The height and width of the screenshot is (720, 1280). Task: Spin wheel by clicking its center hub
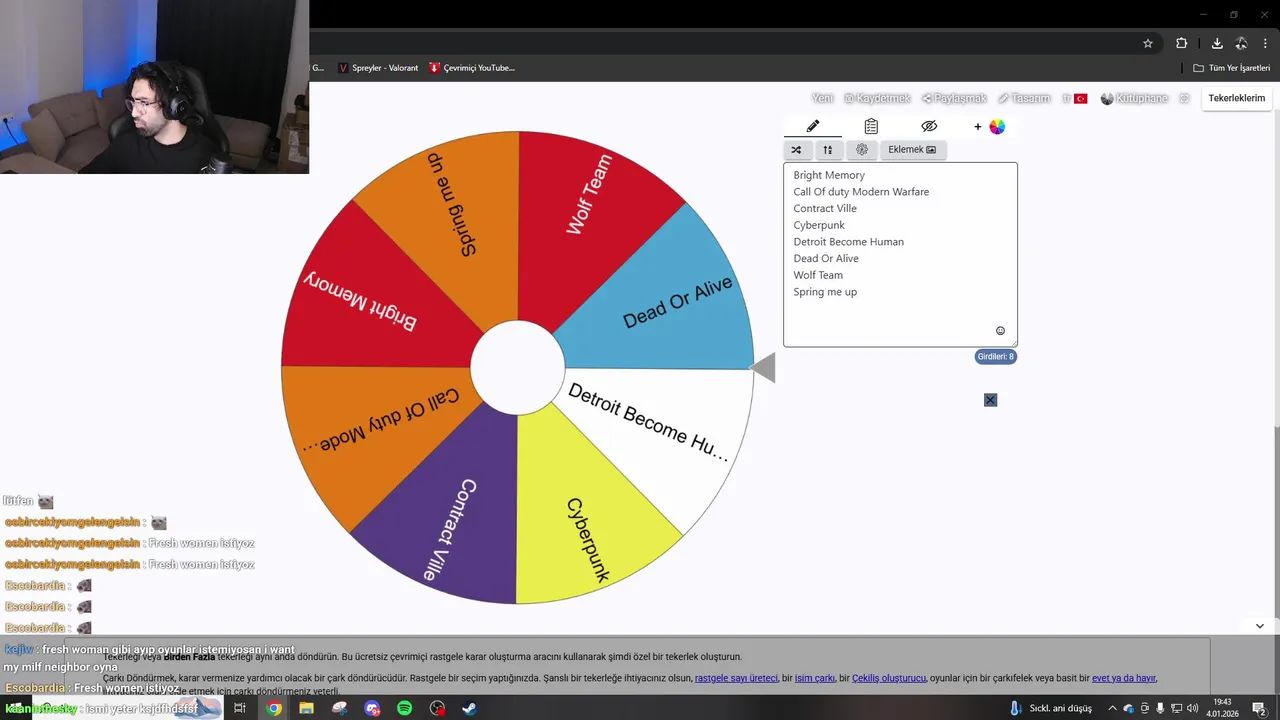point(517,367)
